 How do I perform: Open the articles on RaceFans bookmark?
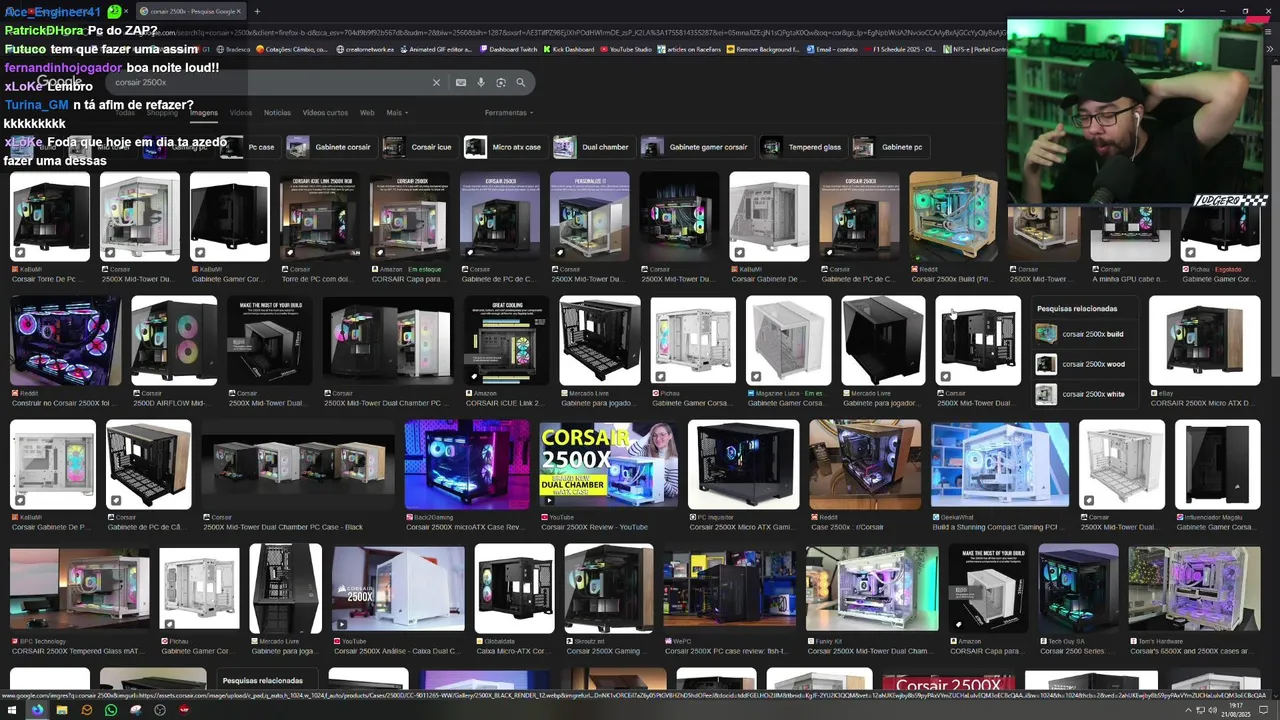click(x=690, y=49)
